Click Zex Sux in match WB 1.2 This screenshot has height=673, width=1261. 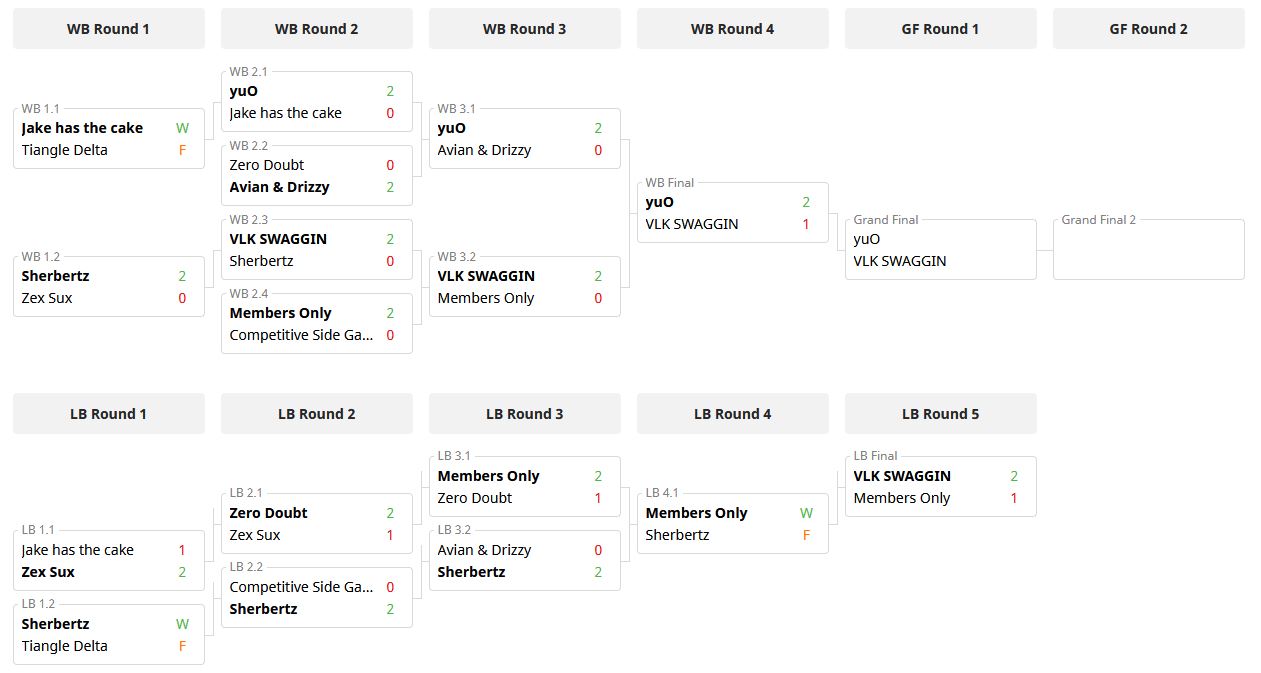[x=47, y=298]
